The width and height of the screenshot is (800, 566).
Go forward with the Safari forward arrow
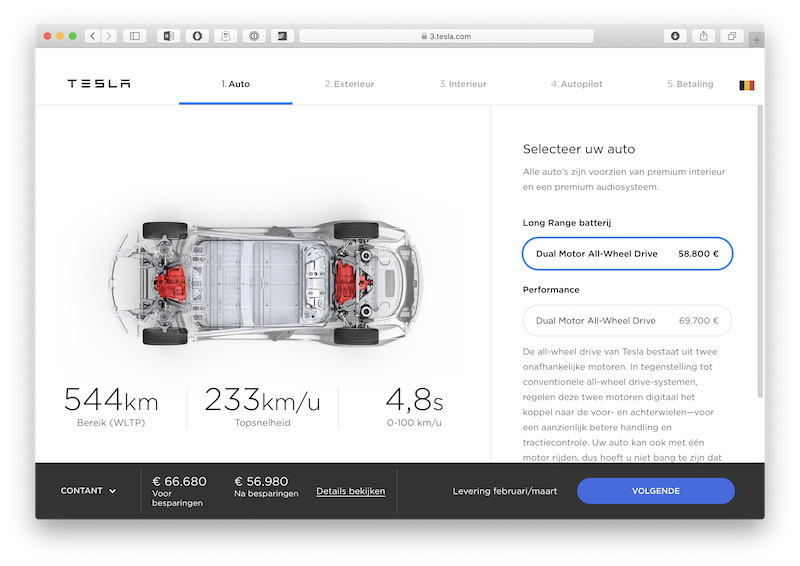tap(109, 36)
